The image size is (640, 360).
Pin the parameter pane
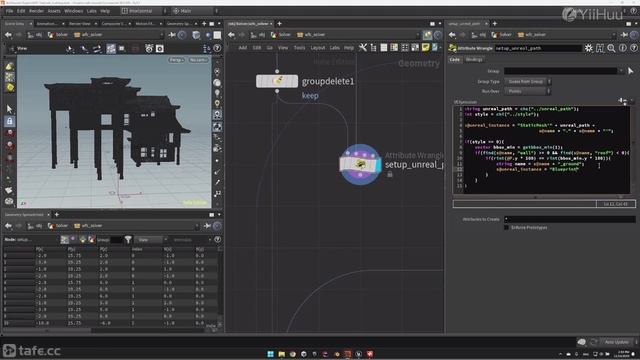point(624,35)
